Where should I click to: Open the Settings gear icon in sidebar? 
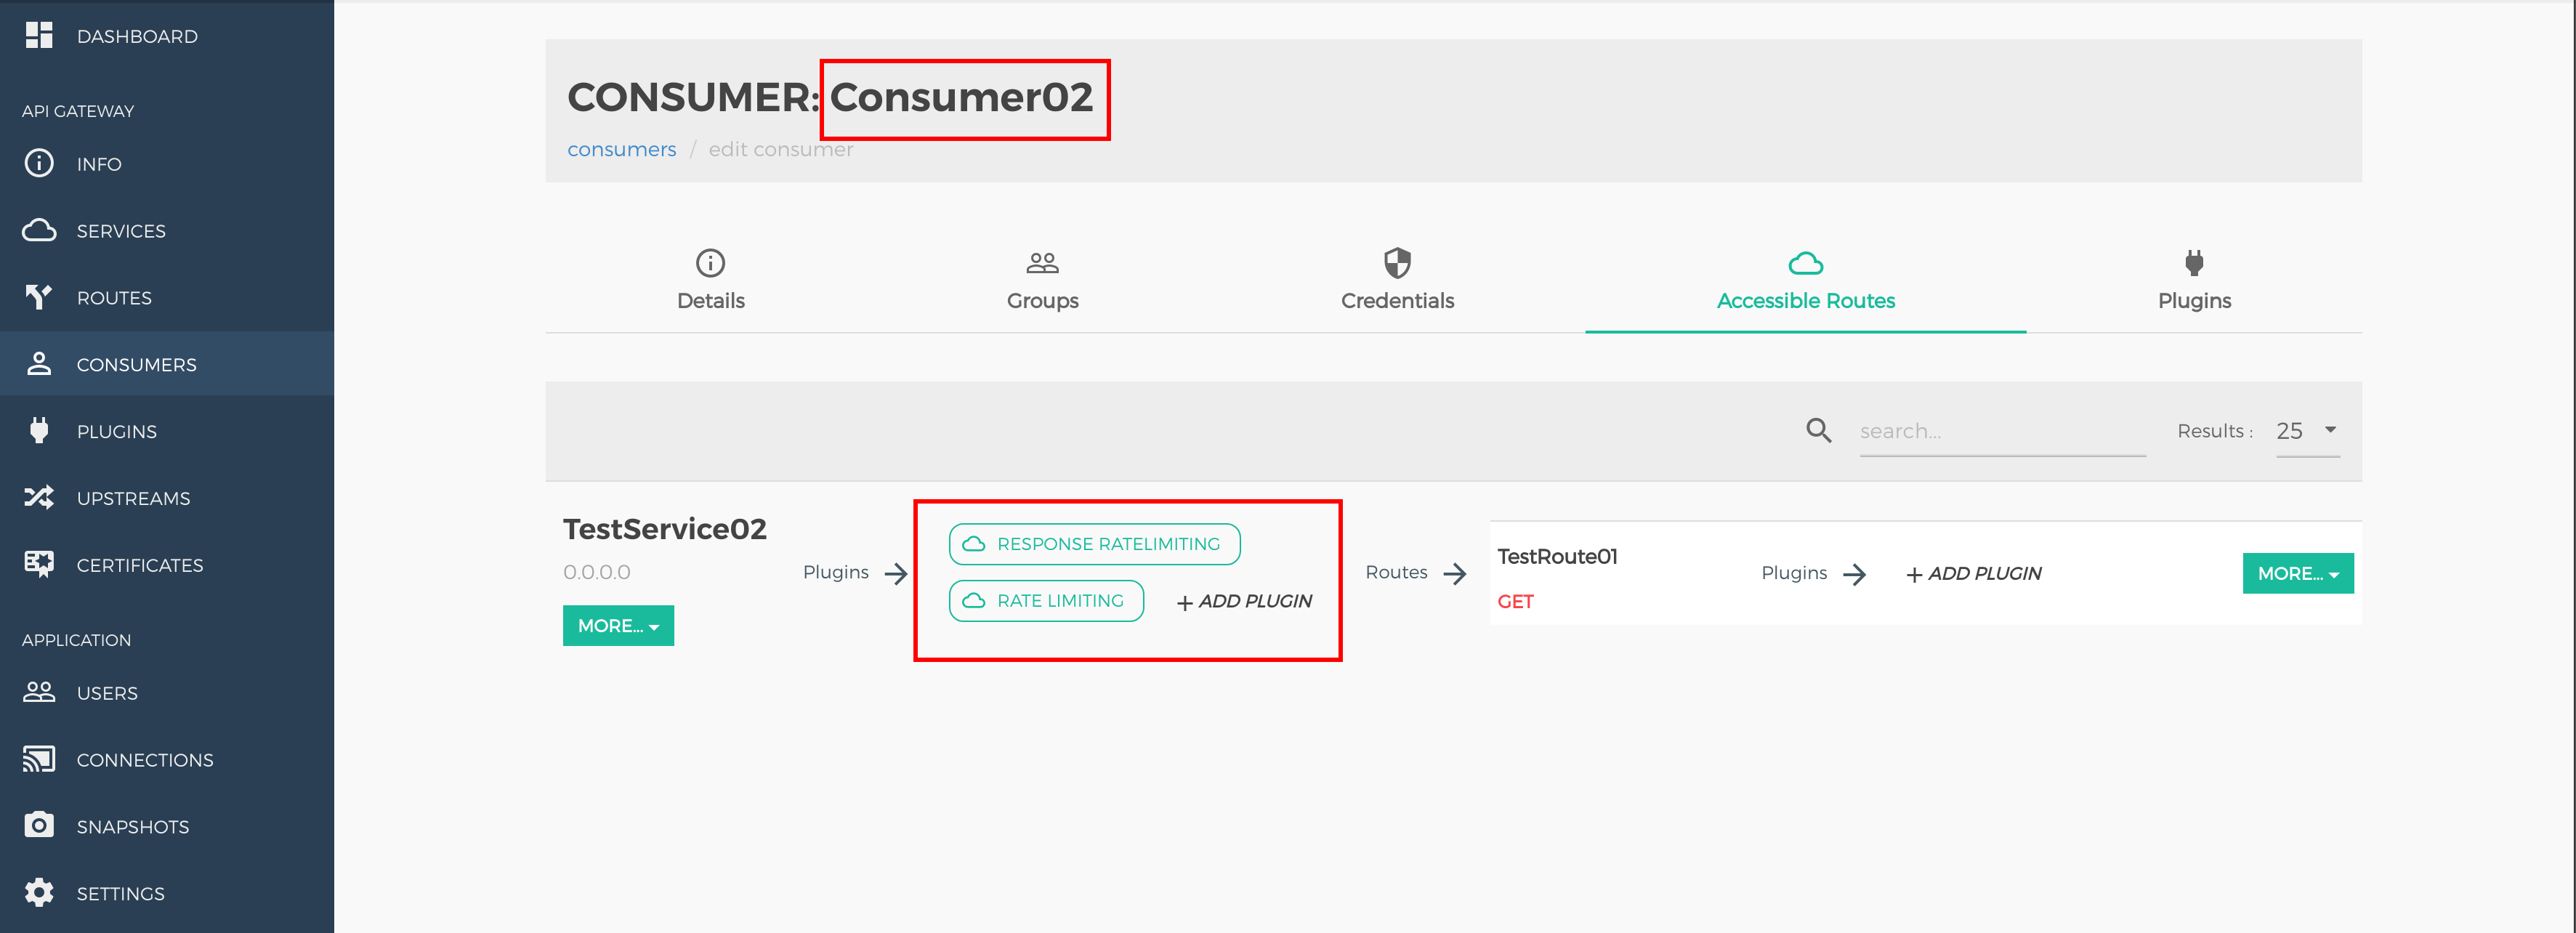point(39,892)
